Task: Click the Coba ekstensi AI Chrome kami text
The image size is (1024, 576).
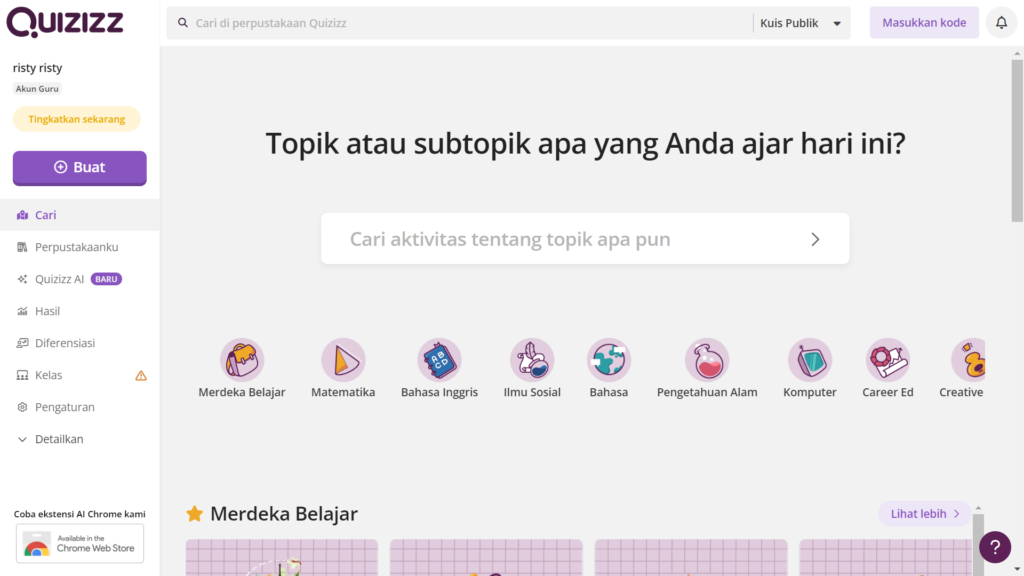Action: pos(80,514)
